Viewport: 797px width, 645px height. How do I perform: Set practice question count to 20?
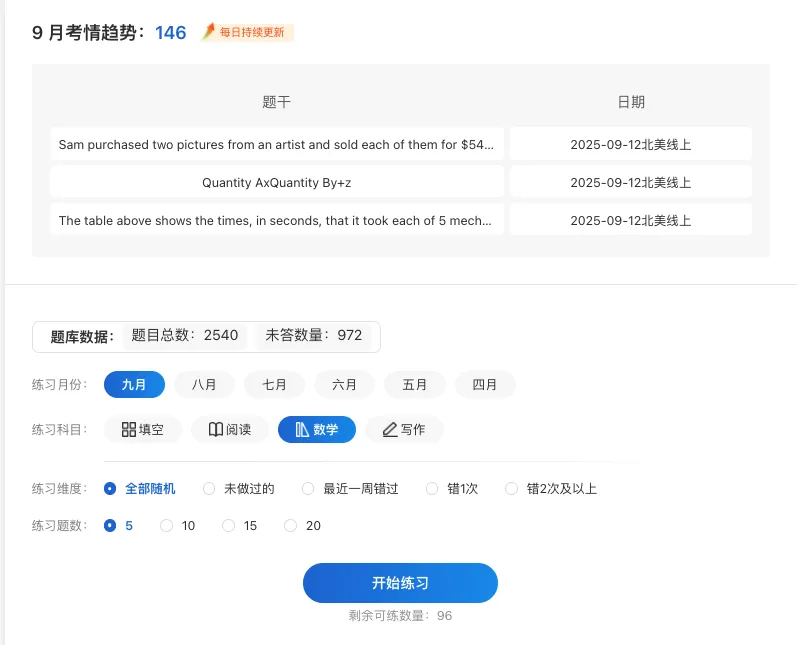(x=291, y=525)
